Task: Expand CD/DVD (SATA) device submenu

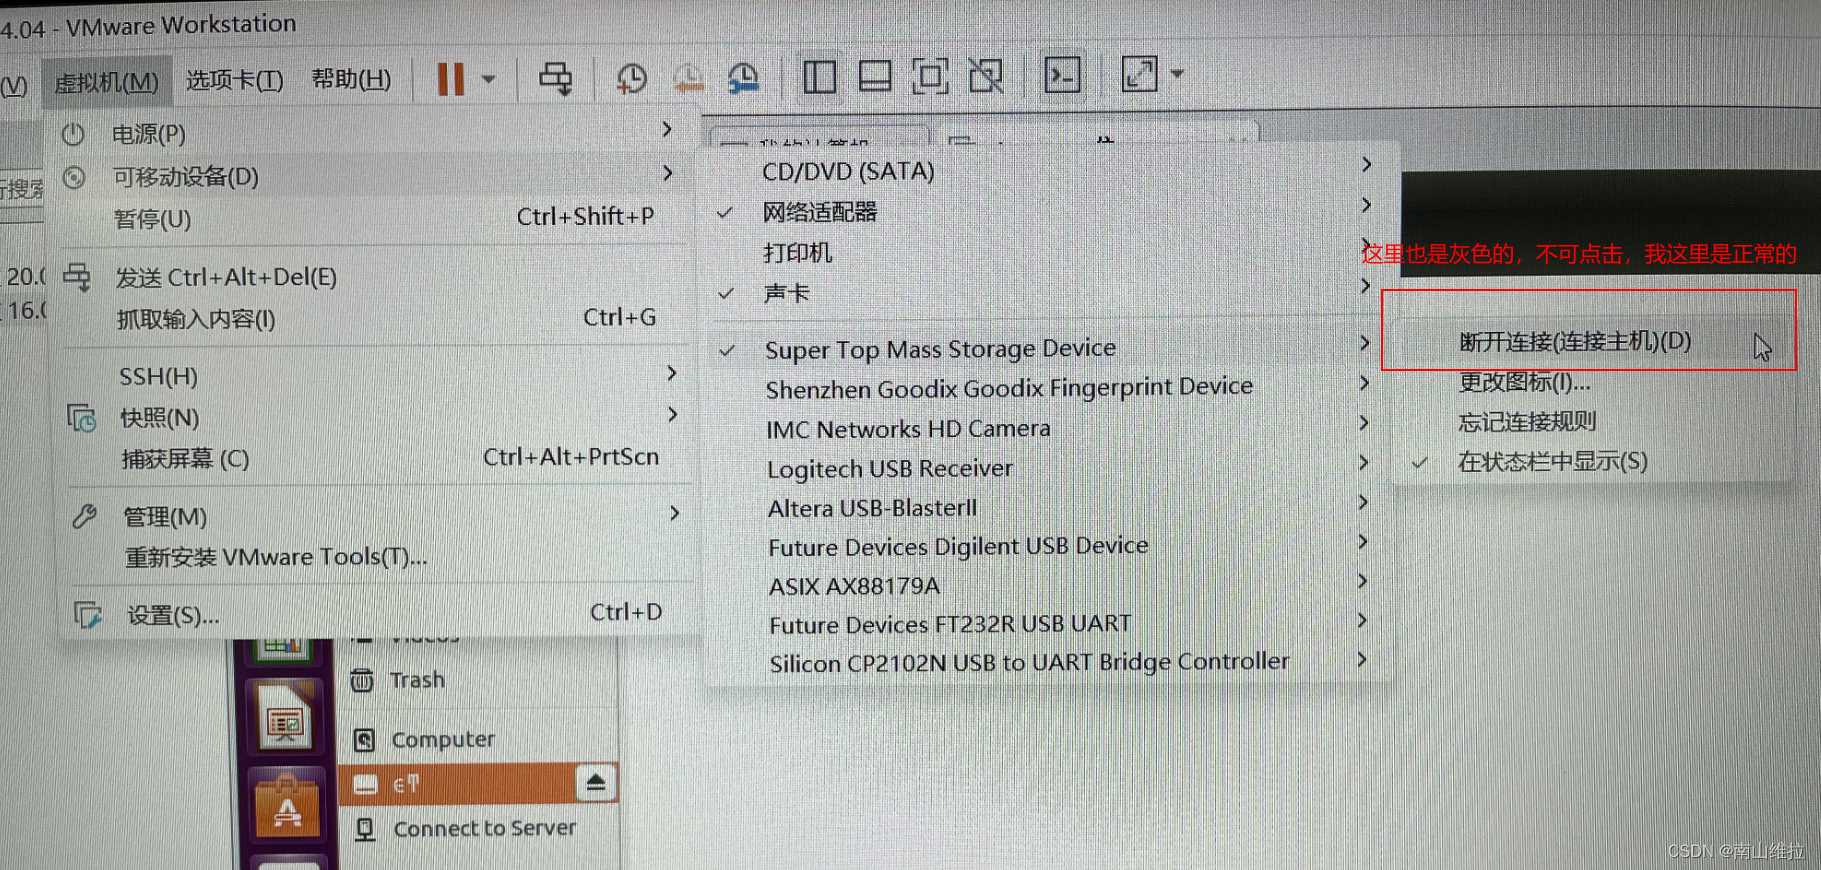Action: (x=1048, y=170)
